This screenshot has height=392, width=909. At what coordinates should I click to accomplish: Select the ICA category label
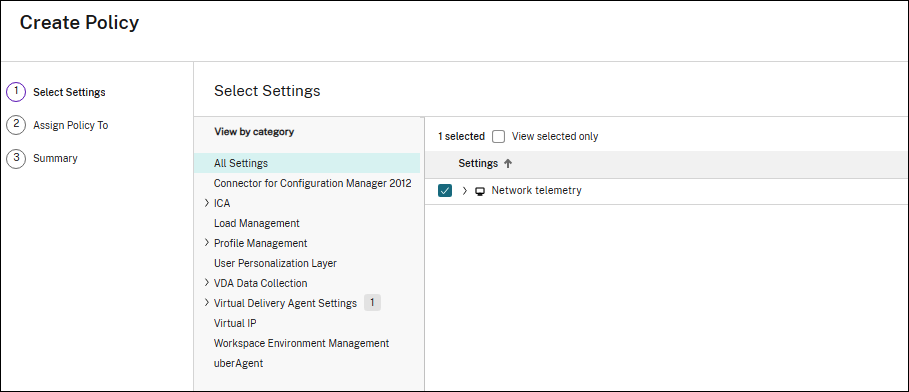pyautogui.click(x=222, y=204)
